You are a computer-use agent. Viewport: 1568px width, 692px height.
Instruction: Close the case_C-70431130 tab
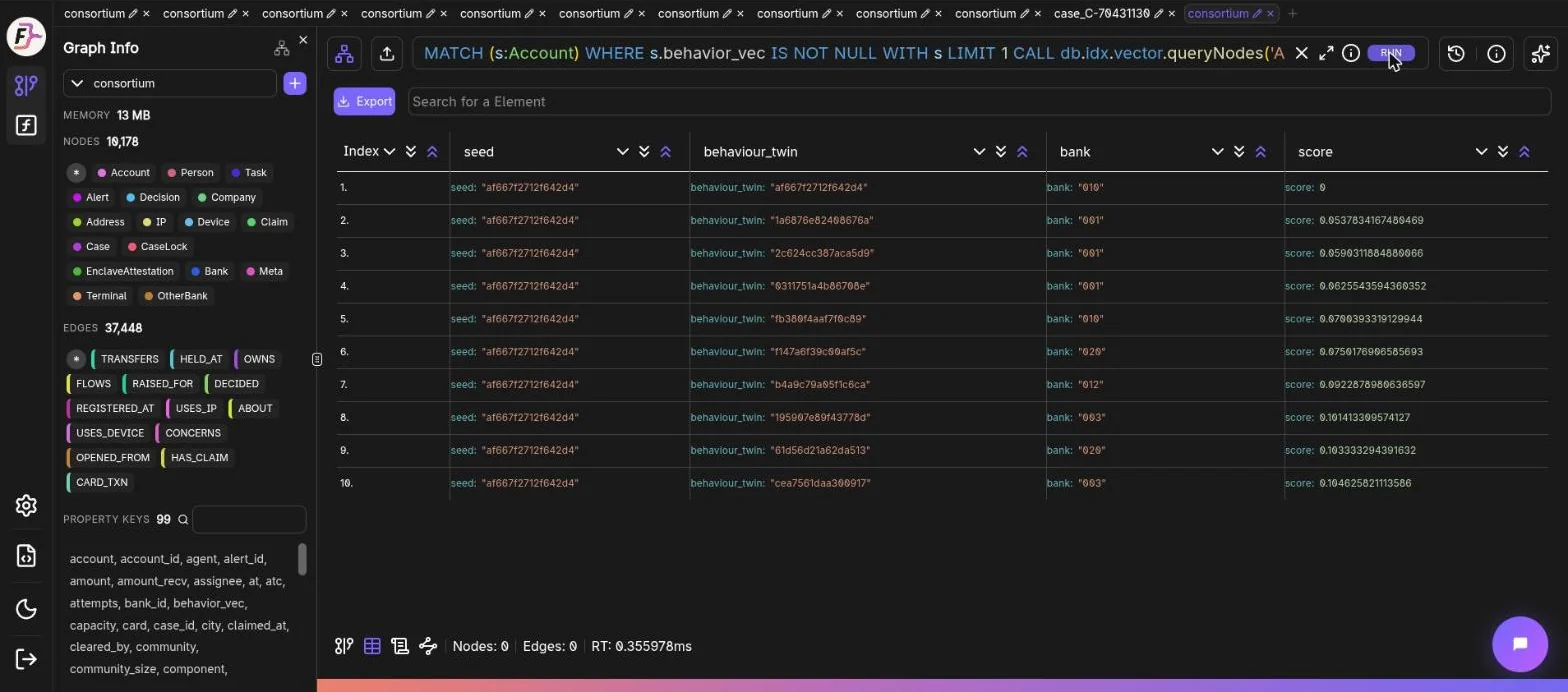pos(1172,14)
